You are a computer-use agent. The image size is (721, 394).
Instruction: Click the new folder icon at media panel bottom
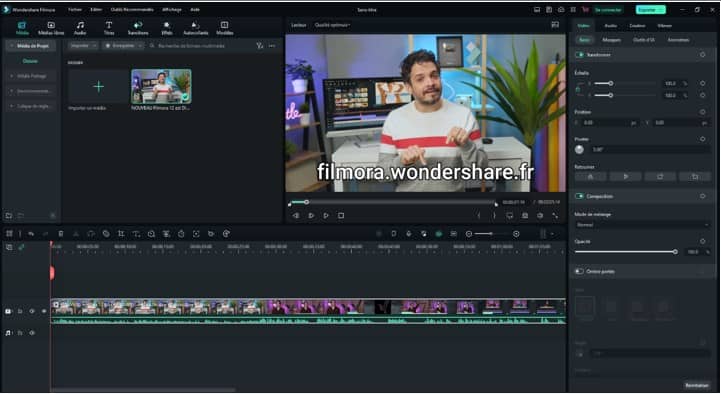tap(8, 215)
